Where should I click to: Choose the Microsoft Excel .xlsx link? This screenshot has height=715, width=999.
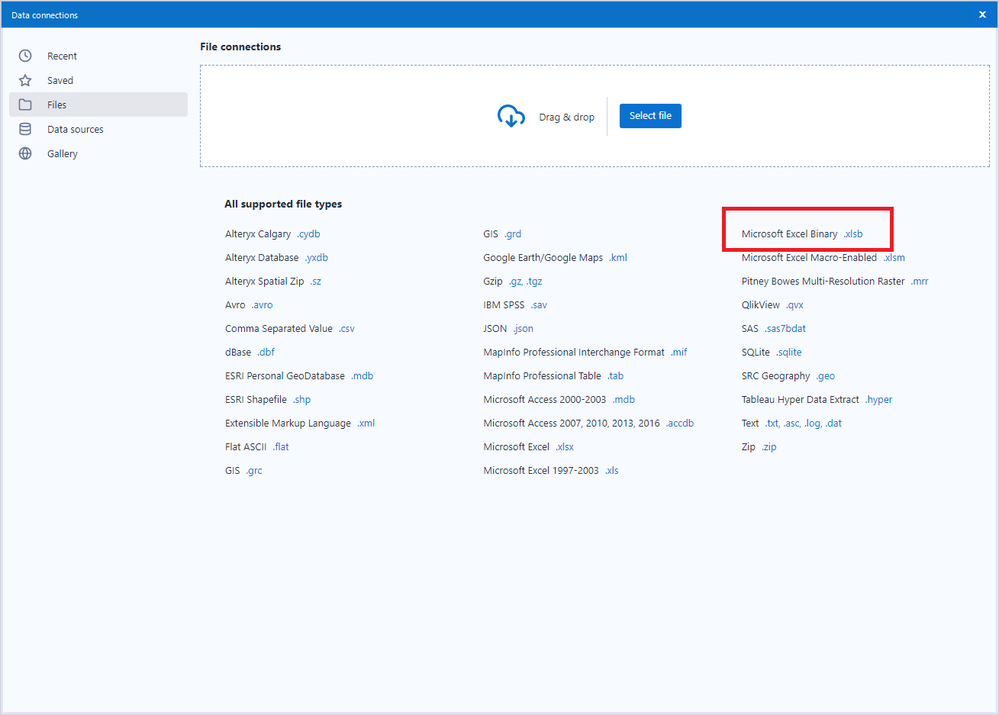coord(564,447)
